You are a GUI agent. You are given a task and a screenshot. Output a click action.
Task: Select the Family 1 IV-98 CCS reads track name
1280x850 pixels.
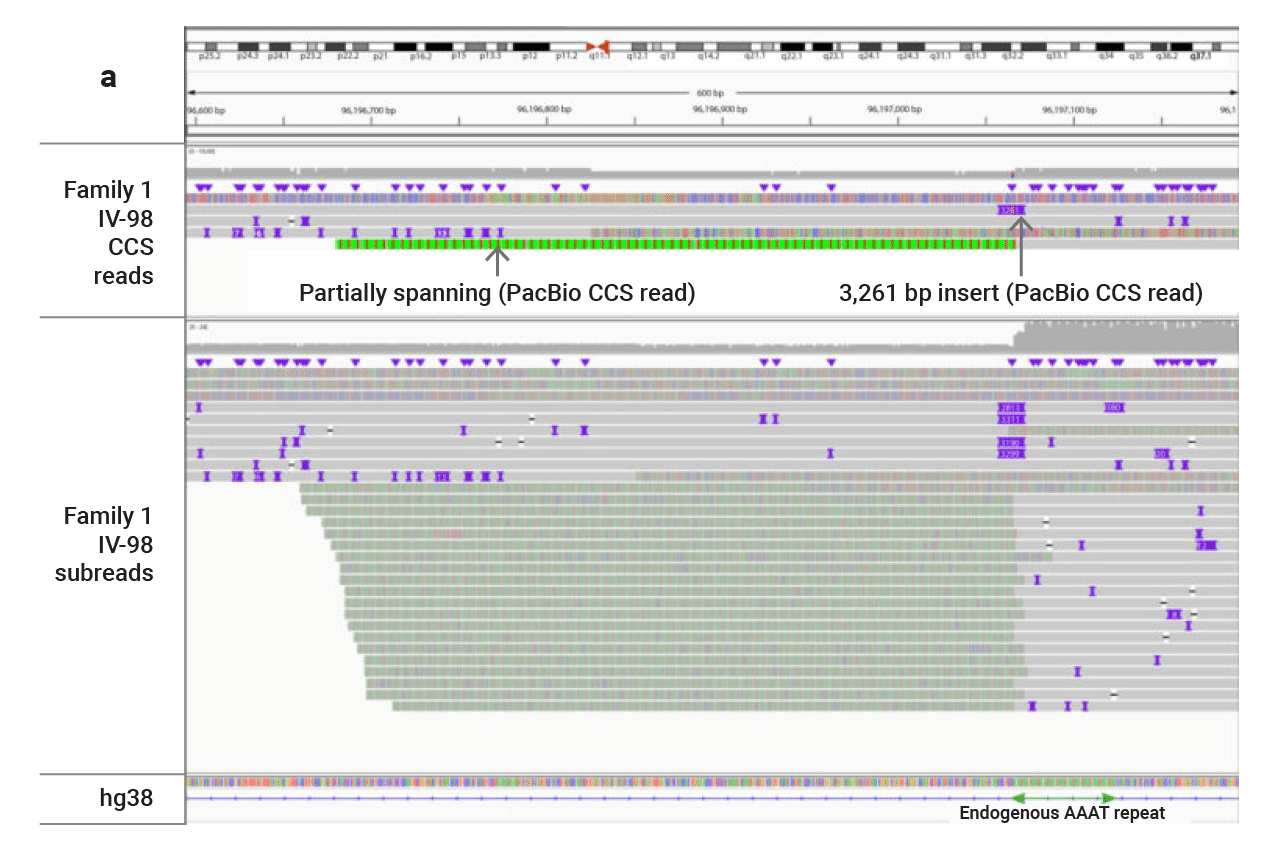click(x=109, y=233)
